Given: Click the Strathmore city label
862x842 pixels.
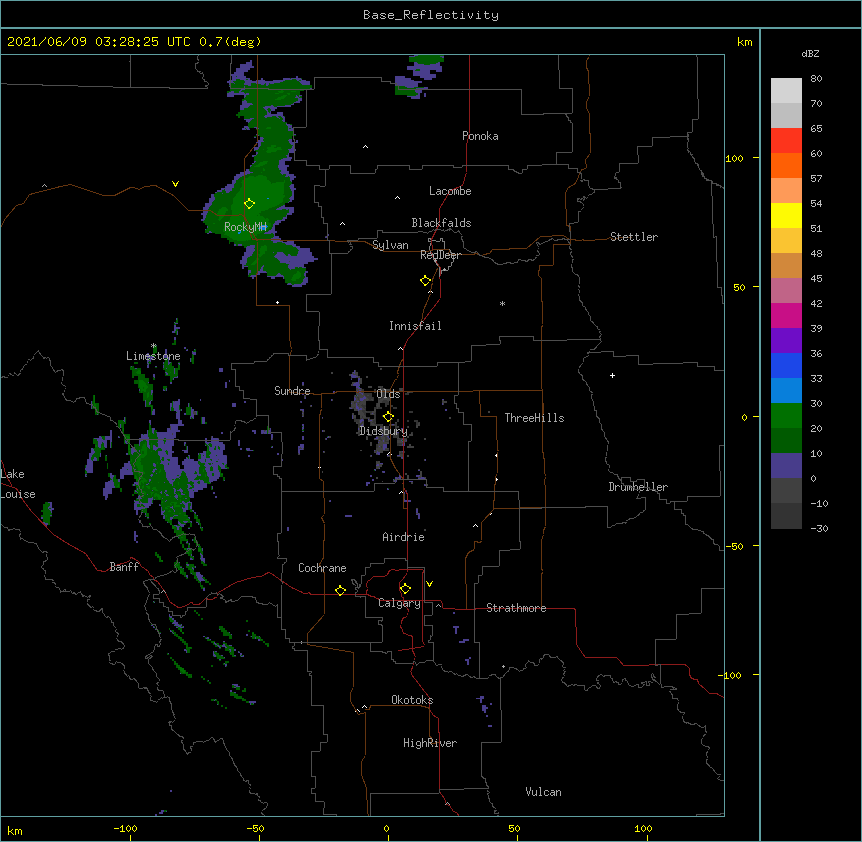Looking at the screenshot, I should 516,608.
